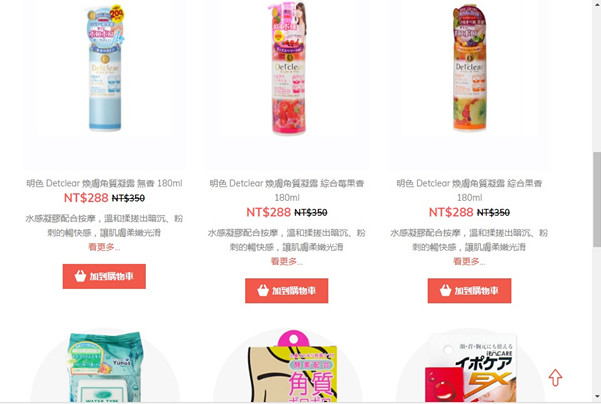601x404 pixels.
Task: Open 明色 Detclear 綜合莓果香 product title
Action: (287, 191)
